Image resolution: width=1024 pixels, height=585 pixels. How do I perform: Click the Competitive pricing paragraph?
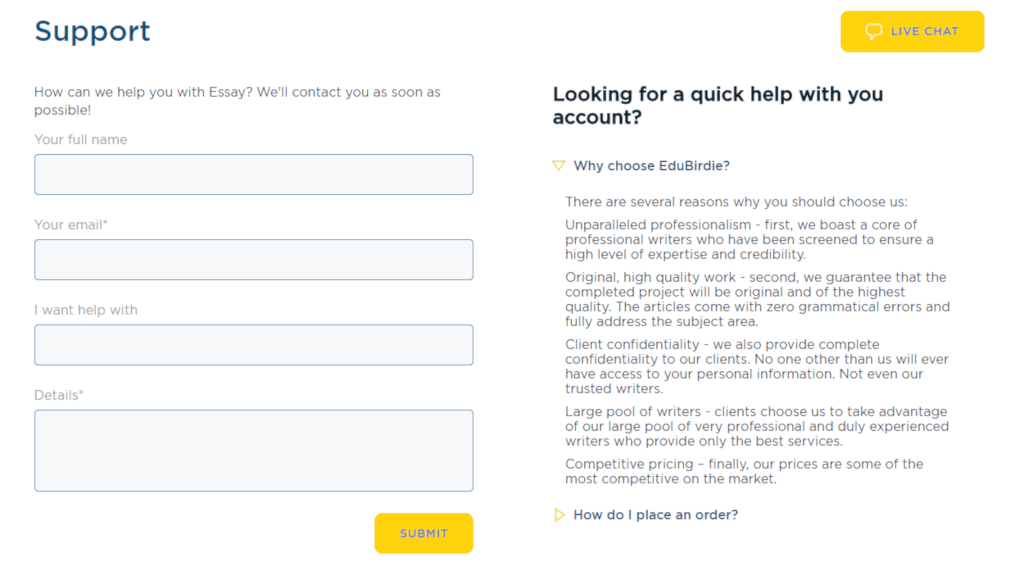(x=744, y=471)
